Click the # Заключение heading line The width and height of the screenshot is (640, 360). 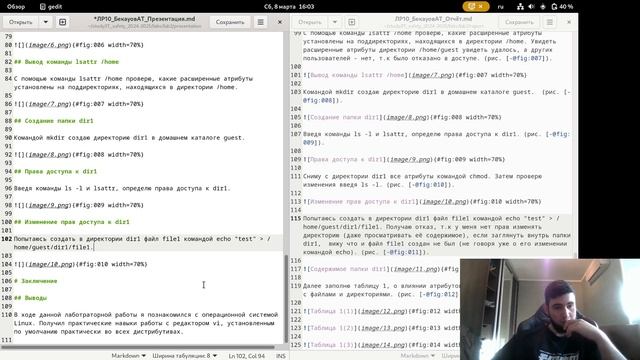click(x=36, y=281)
